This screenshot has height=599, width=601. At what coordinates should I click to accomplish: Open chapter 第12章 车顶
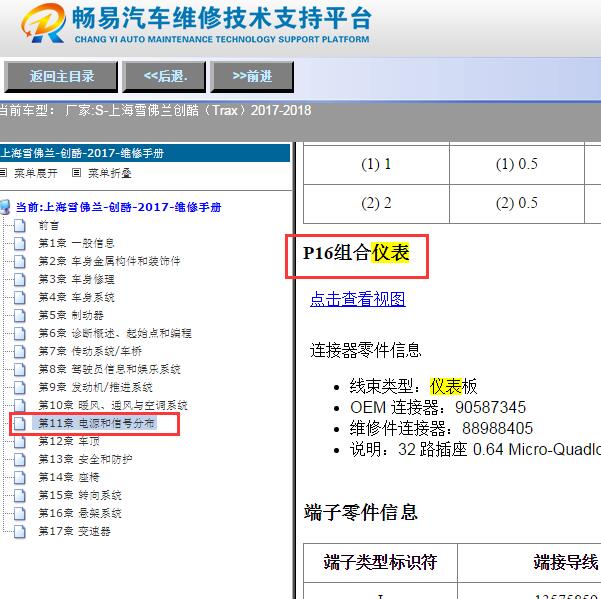coord(69,441)
